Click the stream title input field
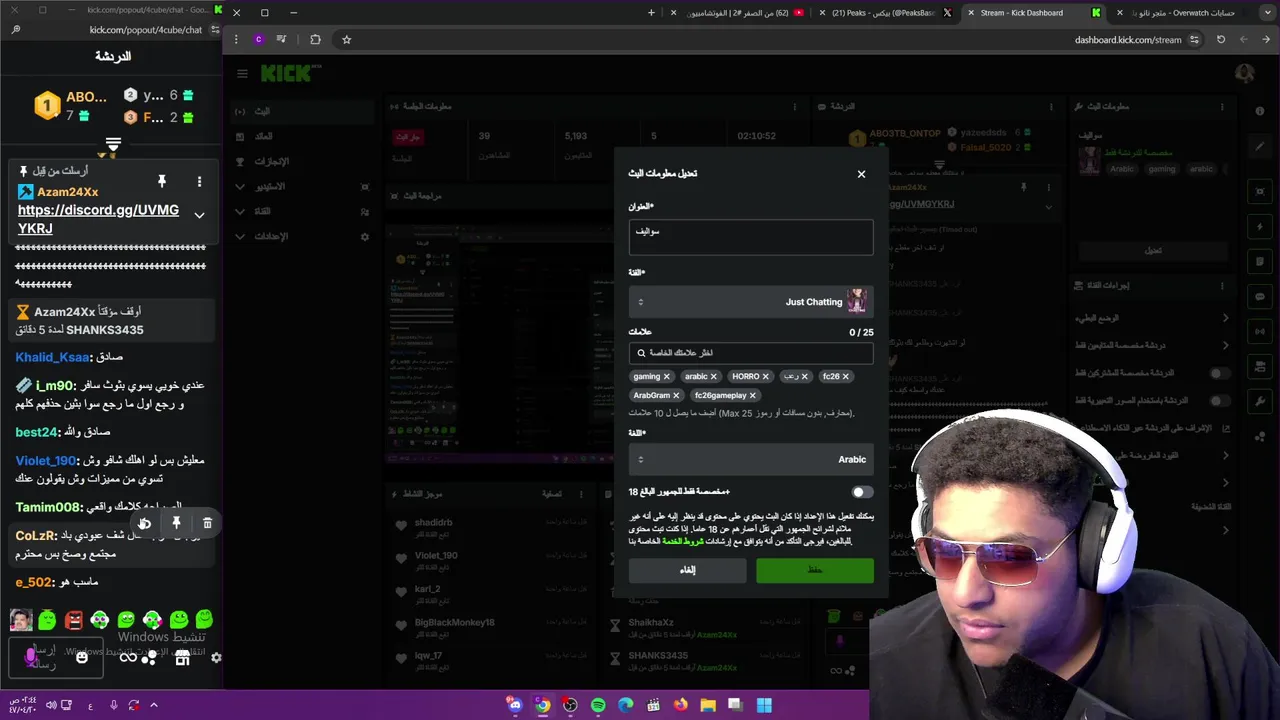Image resolution: width=1280 pixels, height=720 pixels. click(751, 237)
